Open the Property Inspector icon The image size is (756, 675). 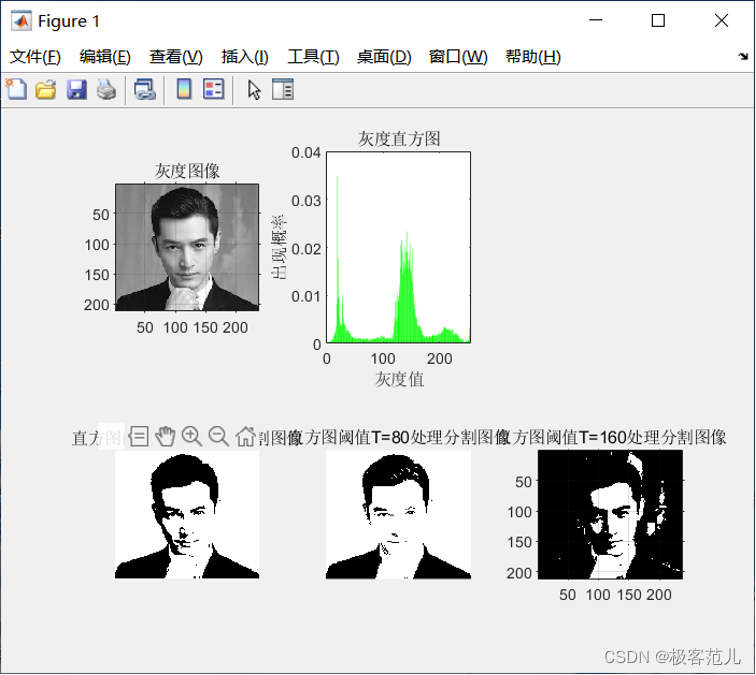(x=283, y=89)
